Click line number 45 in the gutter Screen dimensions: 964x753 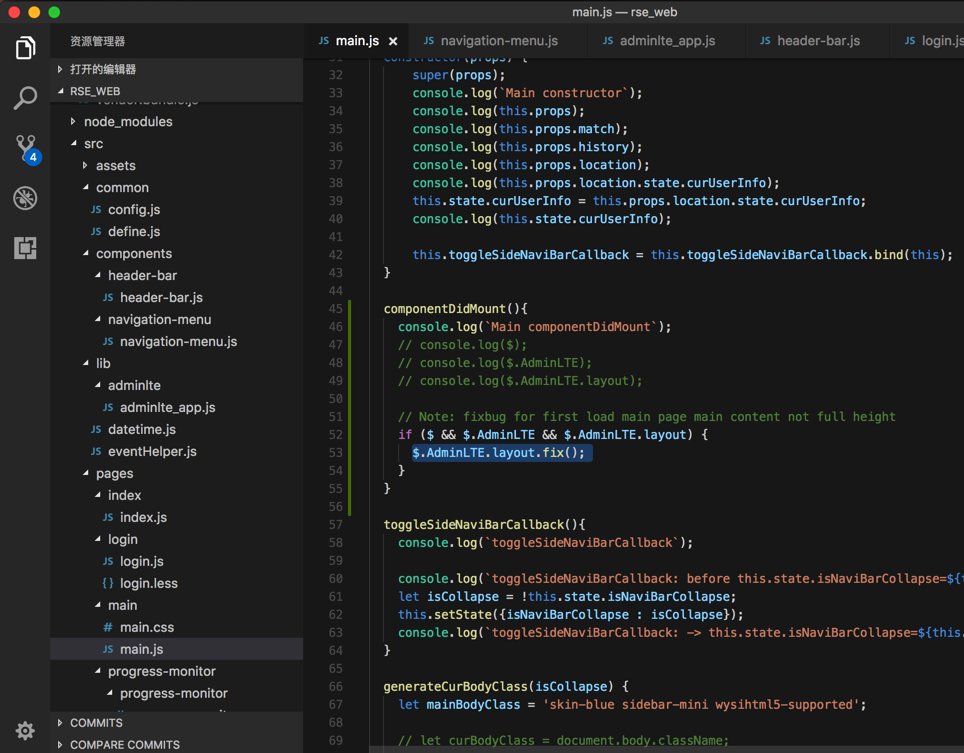tap(335, 308)
